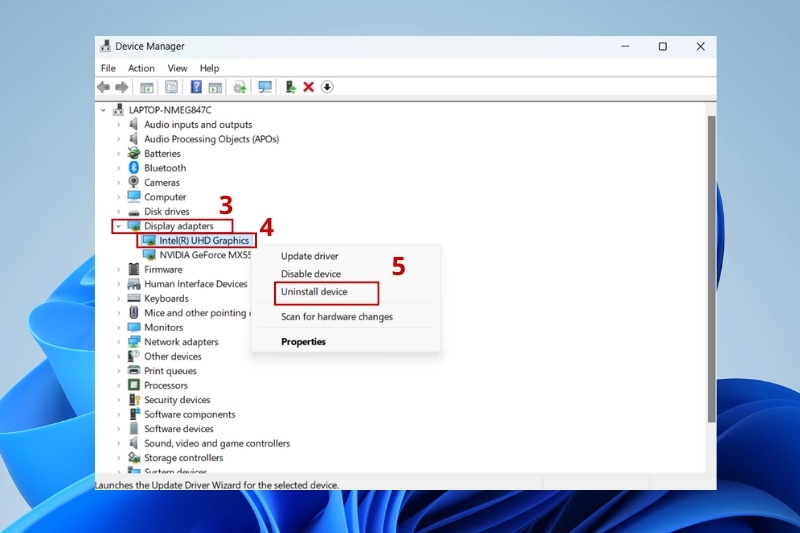This screenshot has height=533, width=800.
Task: Click the vertical scrollbar thumb
Action: [x=711, y=269]
